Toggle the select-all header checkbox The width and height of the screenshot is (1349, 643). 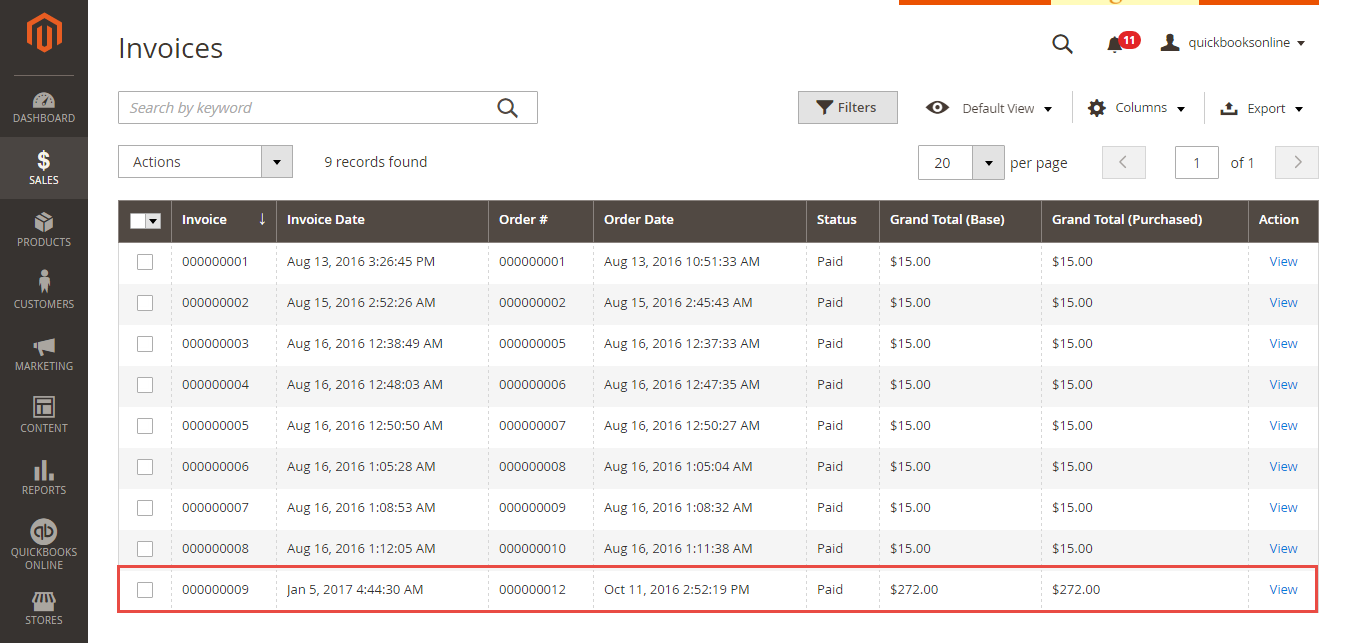click(138, 221)
